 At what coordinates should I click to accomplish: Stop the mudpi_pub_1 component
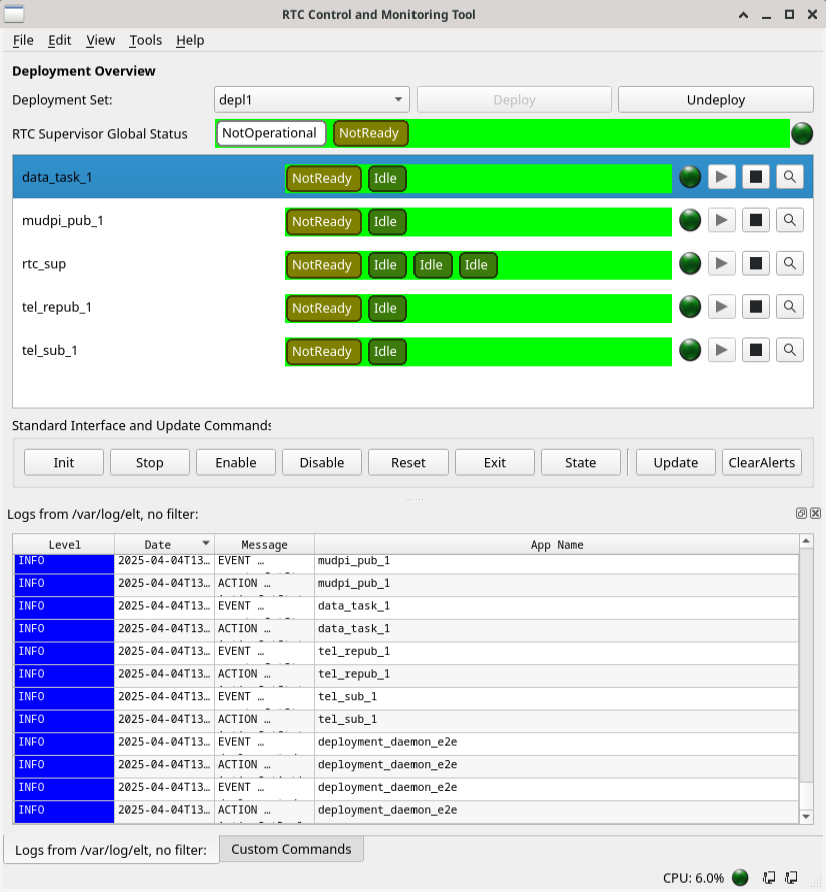coord(755,221)
